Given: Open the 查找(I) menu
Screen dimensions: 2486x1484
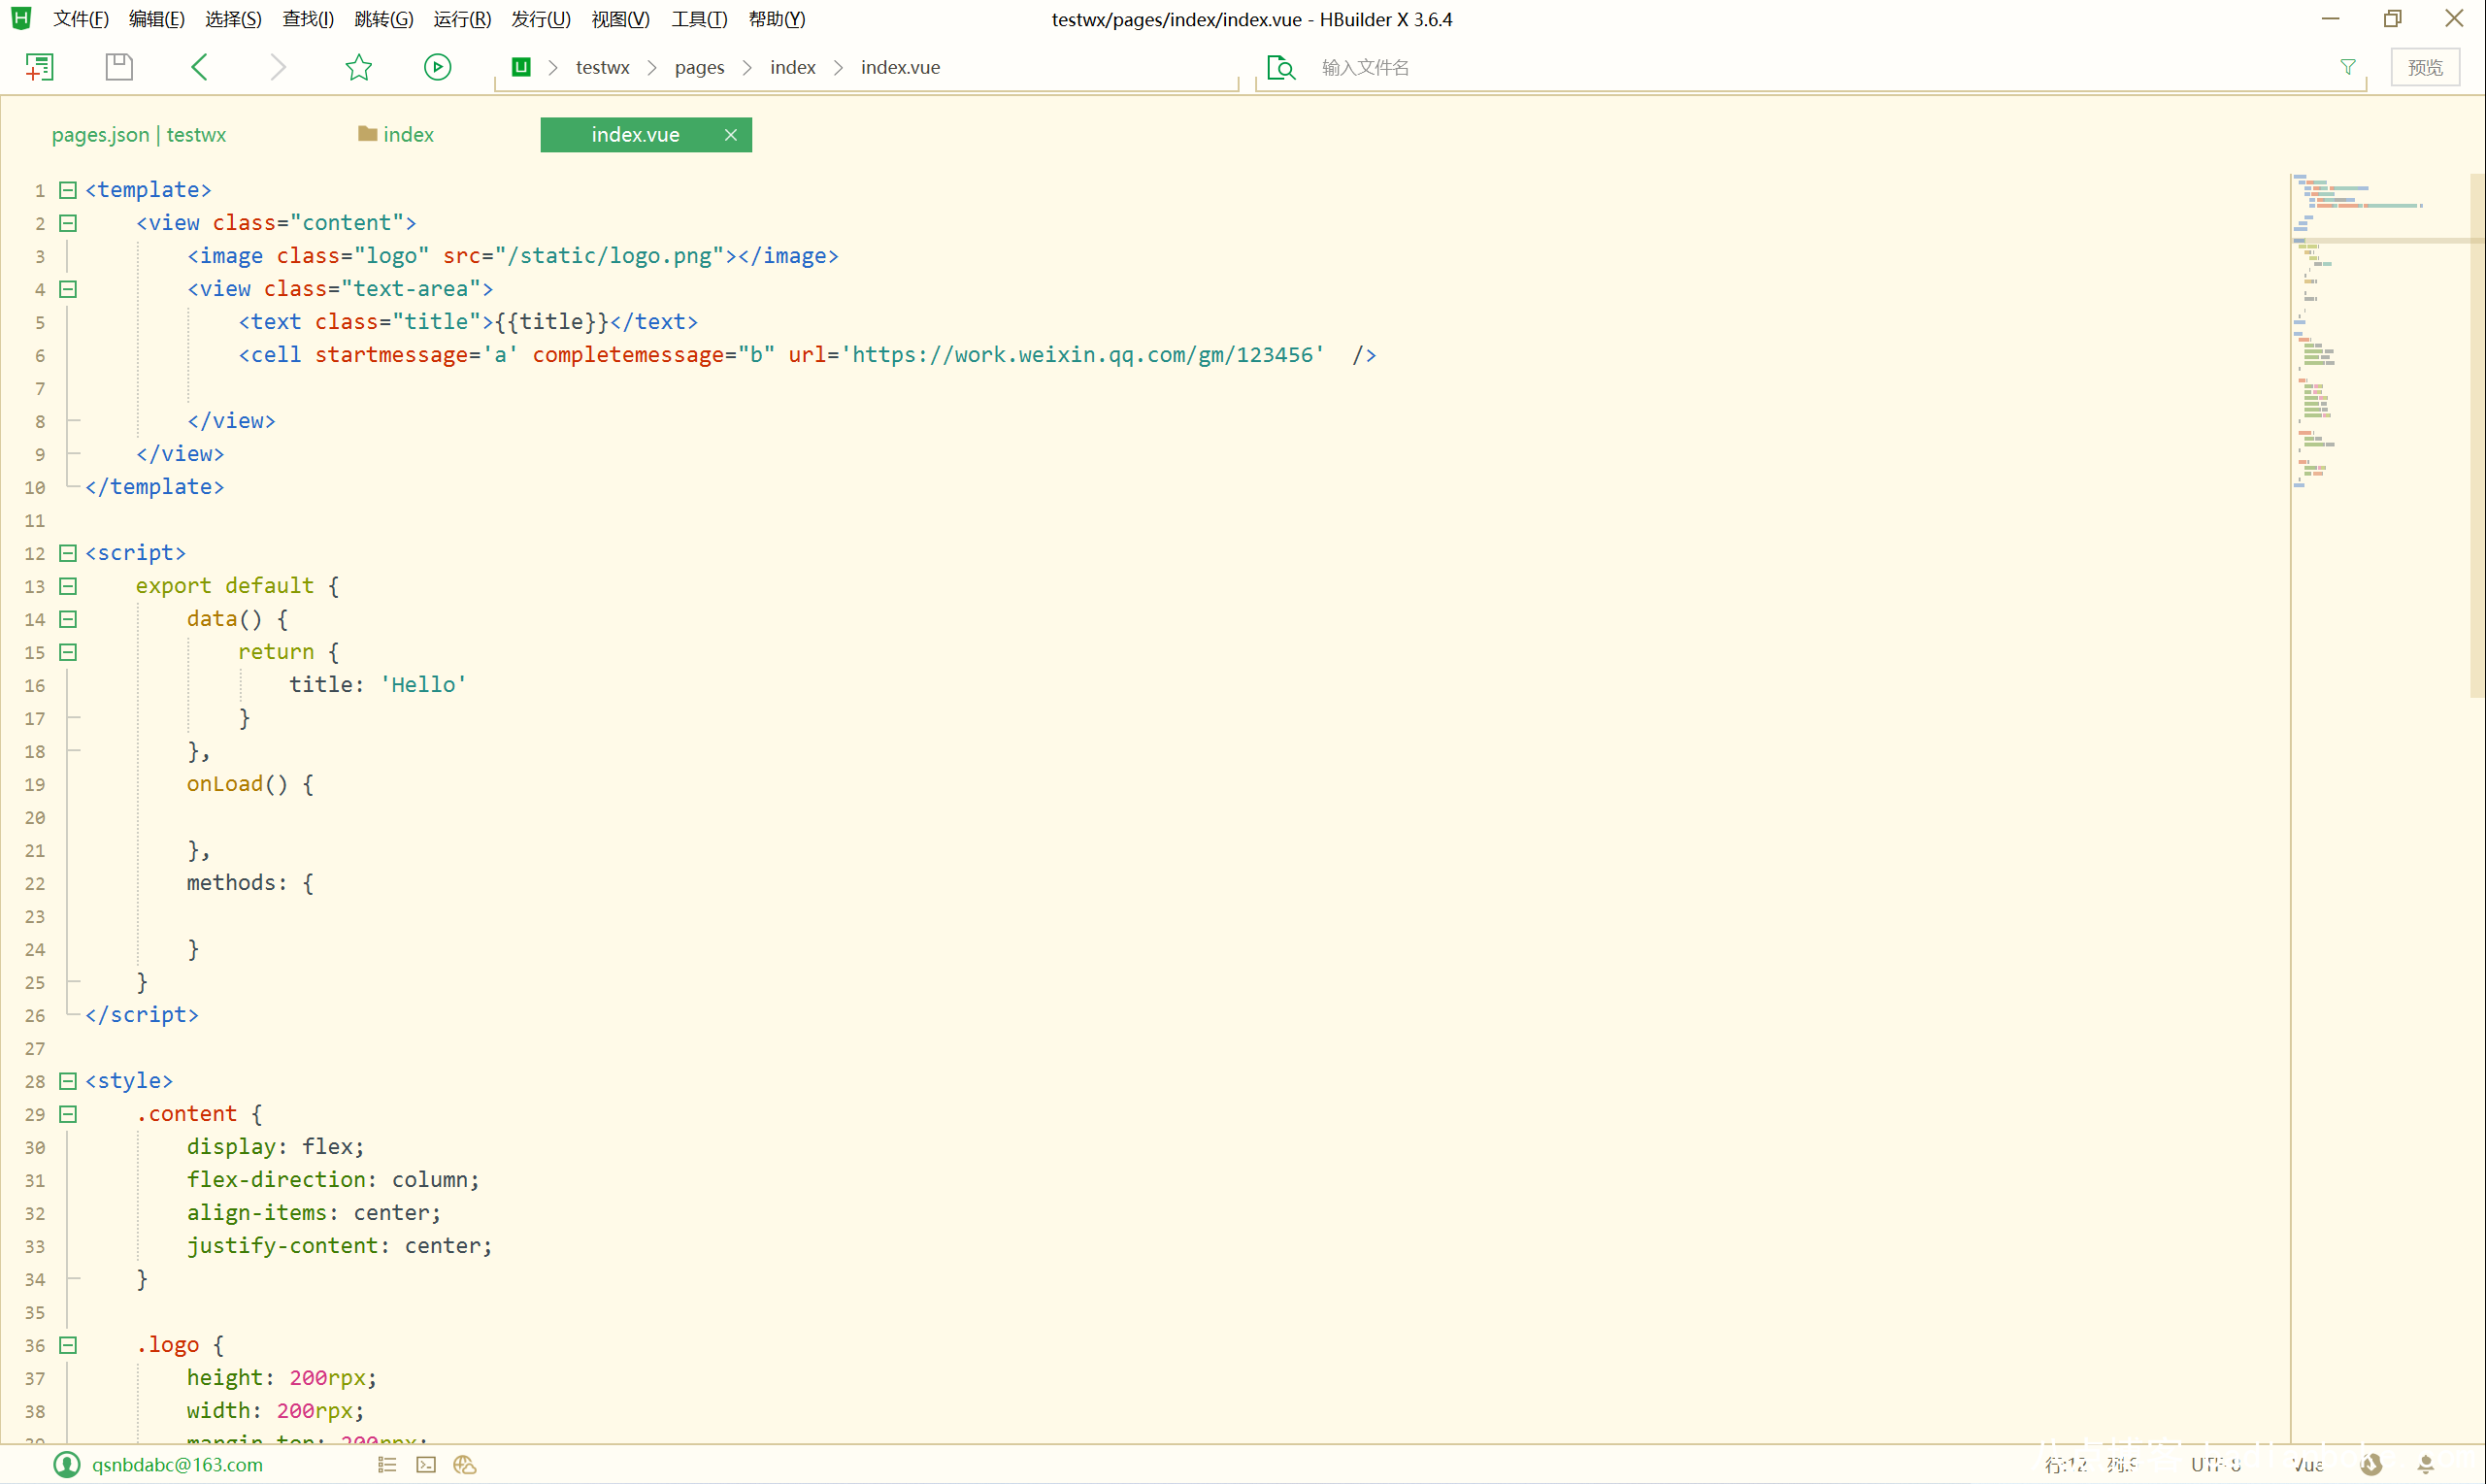Looking at the screenshot, I should pyautogui.click(x=308, y=19).
